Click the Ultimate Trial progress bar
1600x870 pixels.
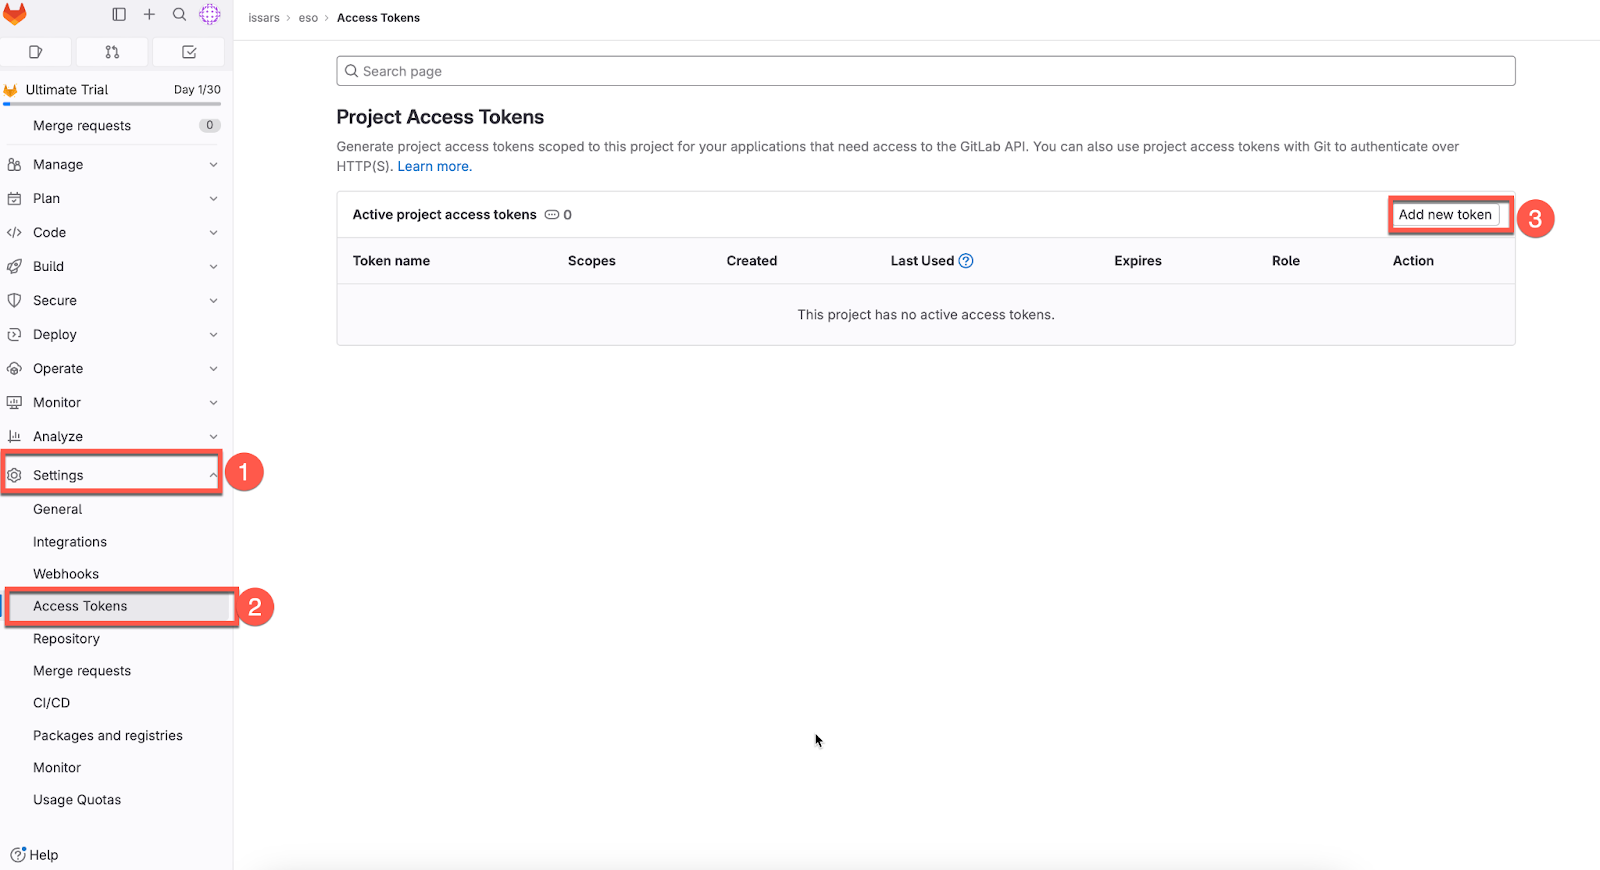pyautogui.click(x=112, y=103)
